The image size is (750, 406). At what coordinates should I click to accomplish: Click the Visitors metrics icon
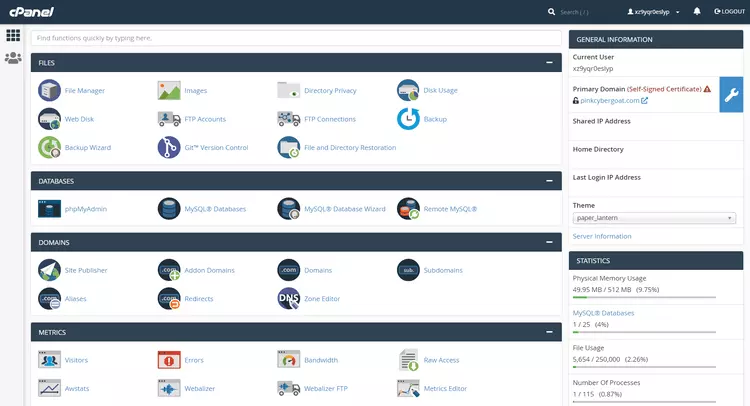(49, 360)
